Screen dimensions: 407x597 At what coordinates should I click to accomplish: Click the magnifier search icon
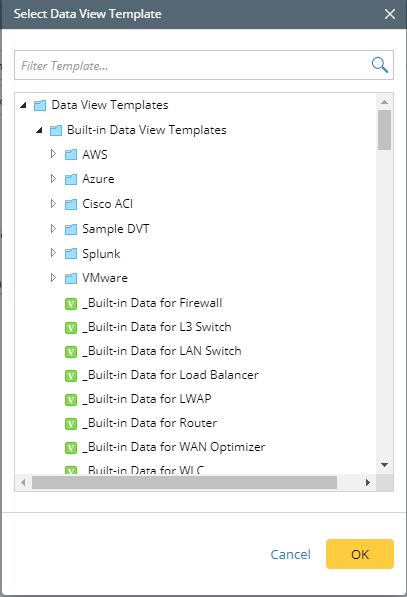[380, 65]
